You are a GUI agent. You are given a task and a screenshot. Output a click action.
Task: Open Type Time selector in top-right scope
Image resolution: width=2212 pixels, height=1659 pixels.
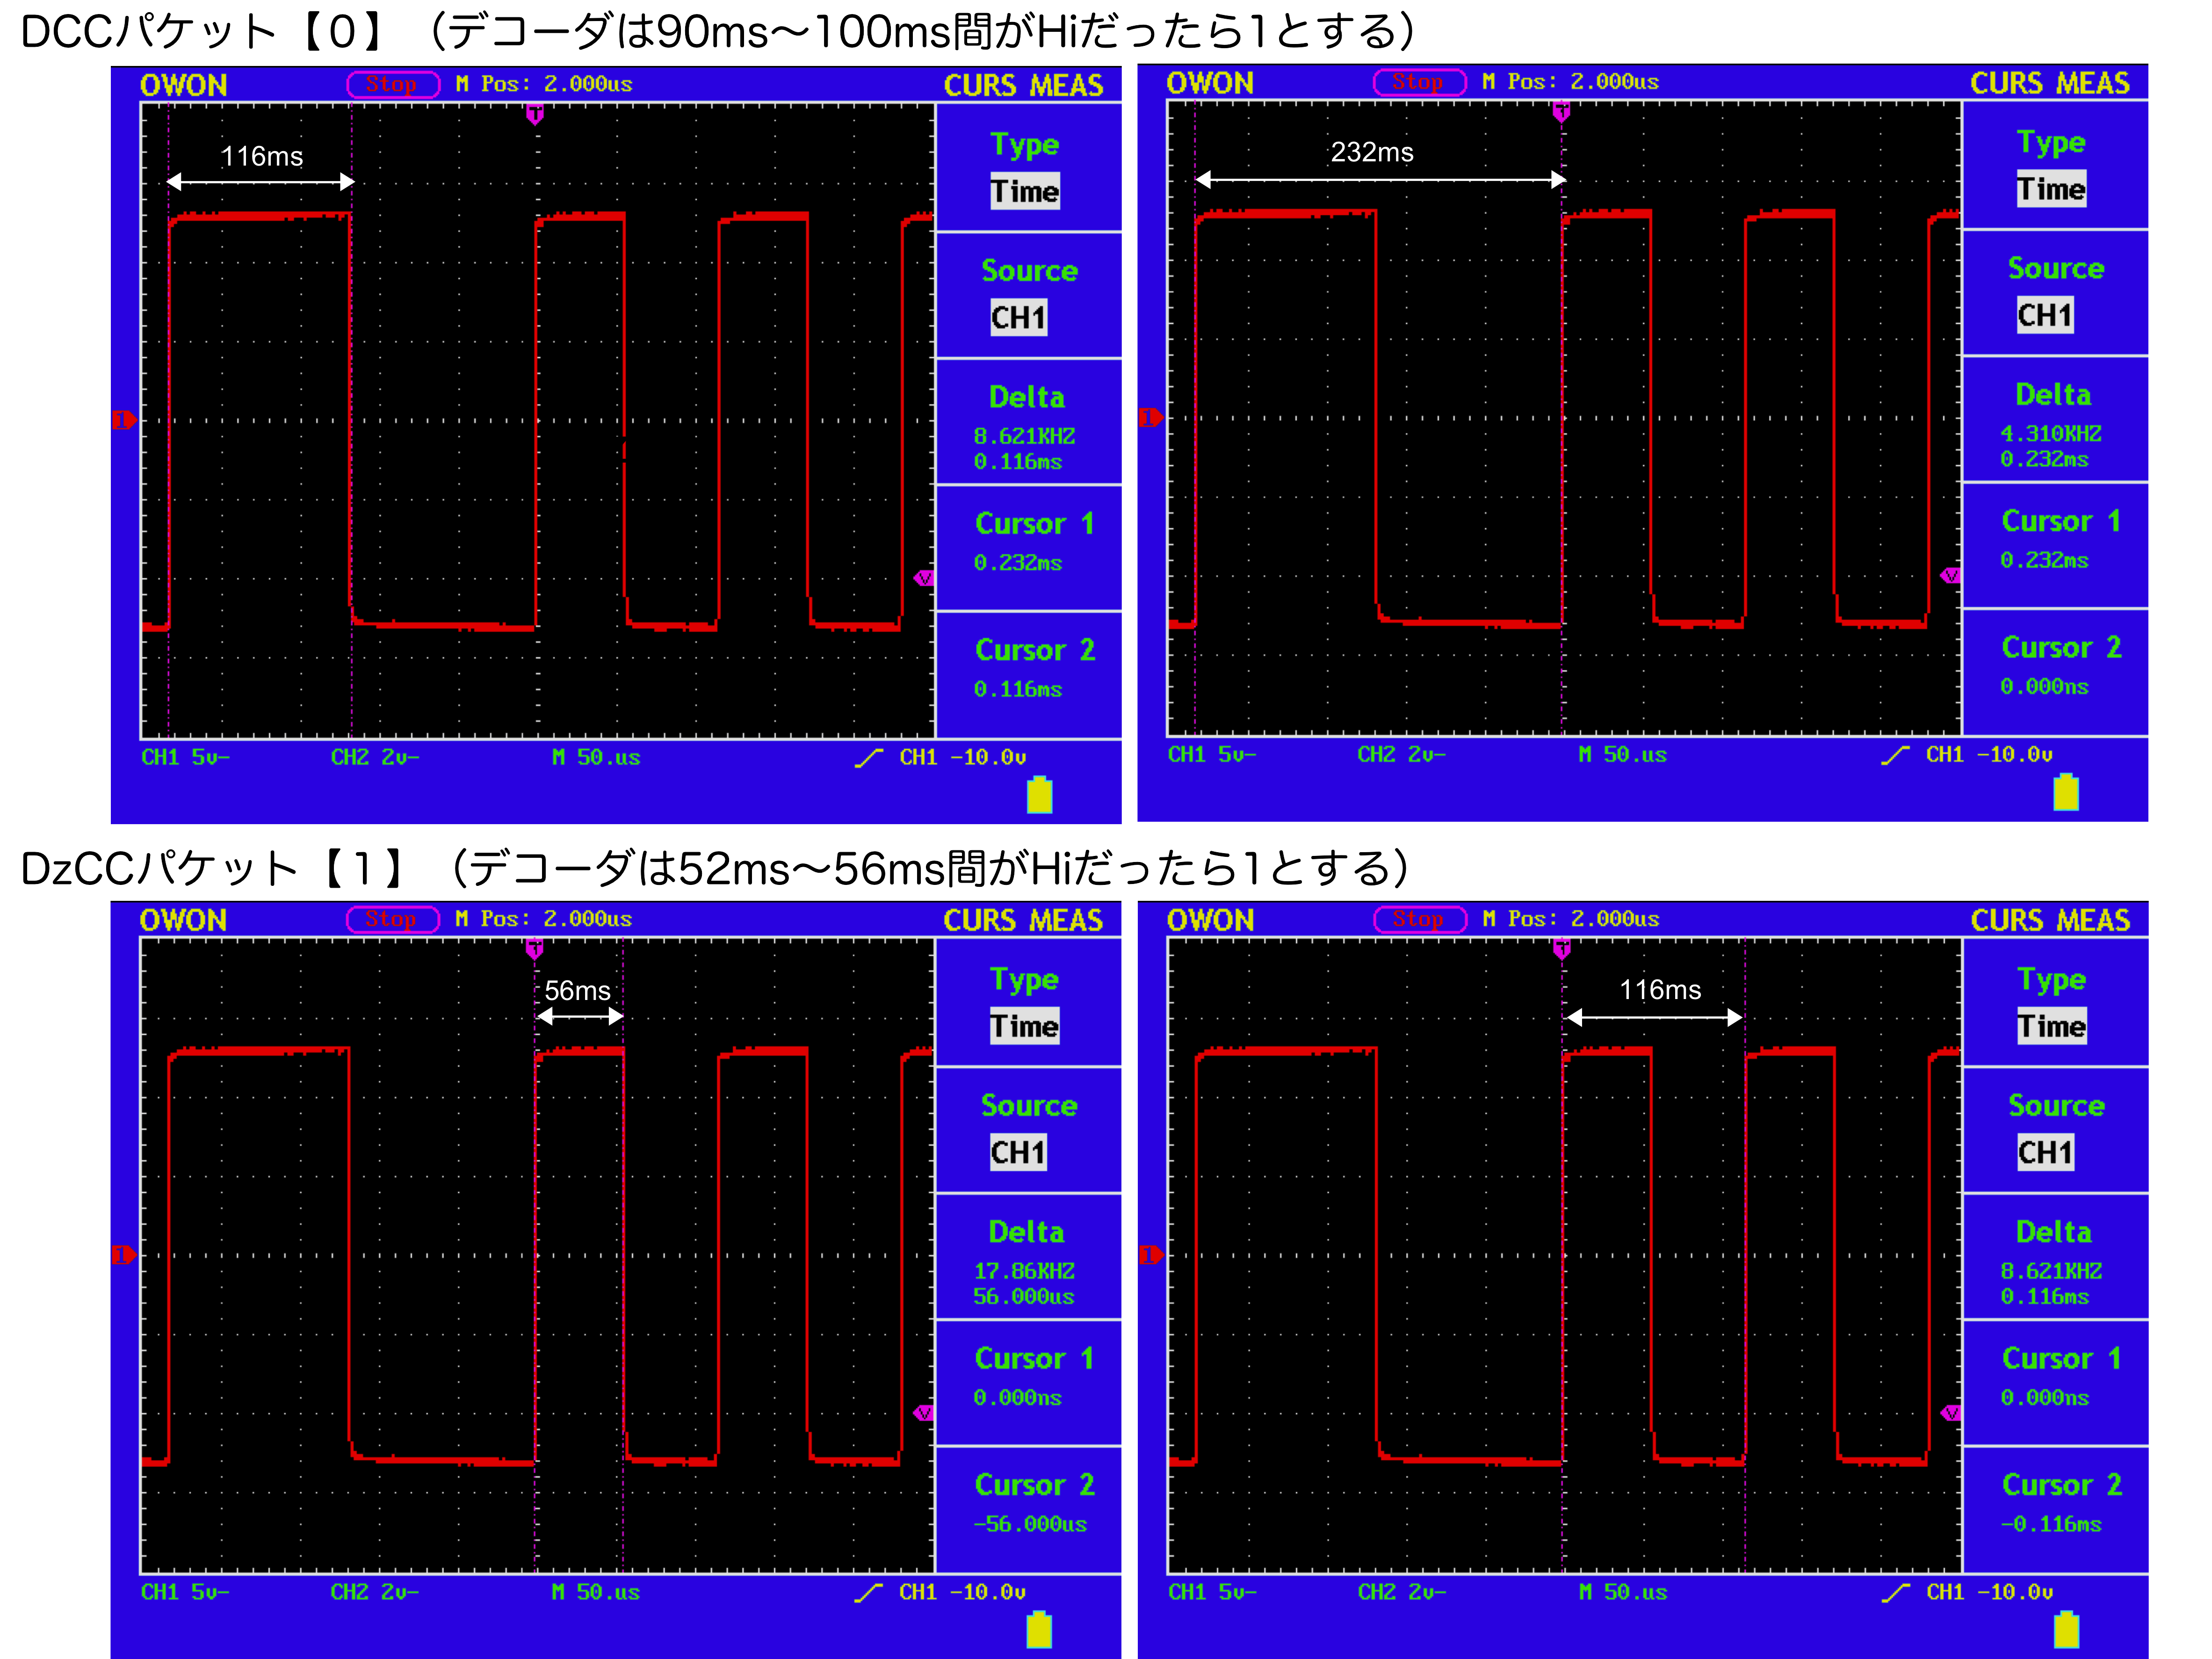(2051, 189)
